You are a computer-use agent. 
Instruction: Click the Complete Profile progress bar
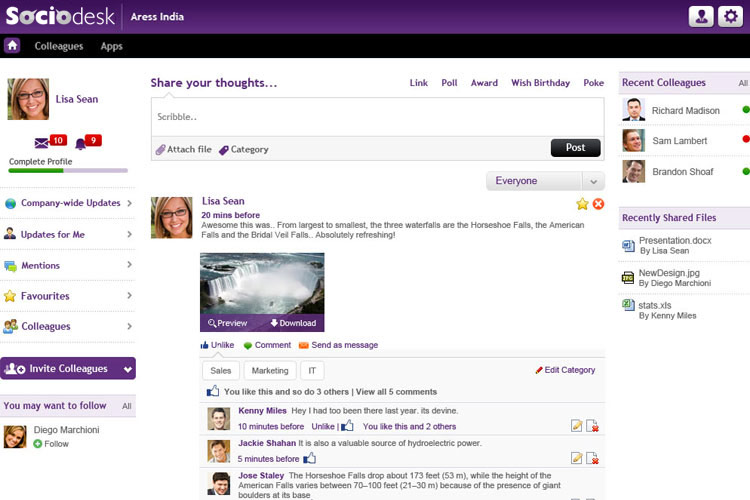(x=68, y=170)
